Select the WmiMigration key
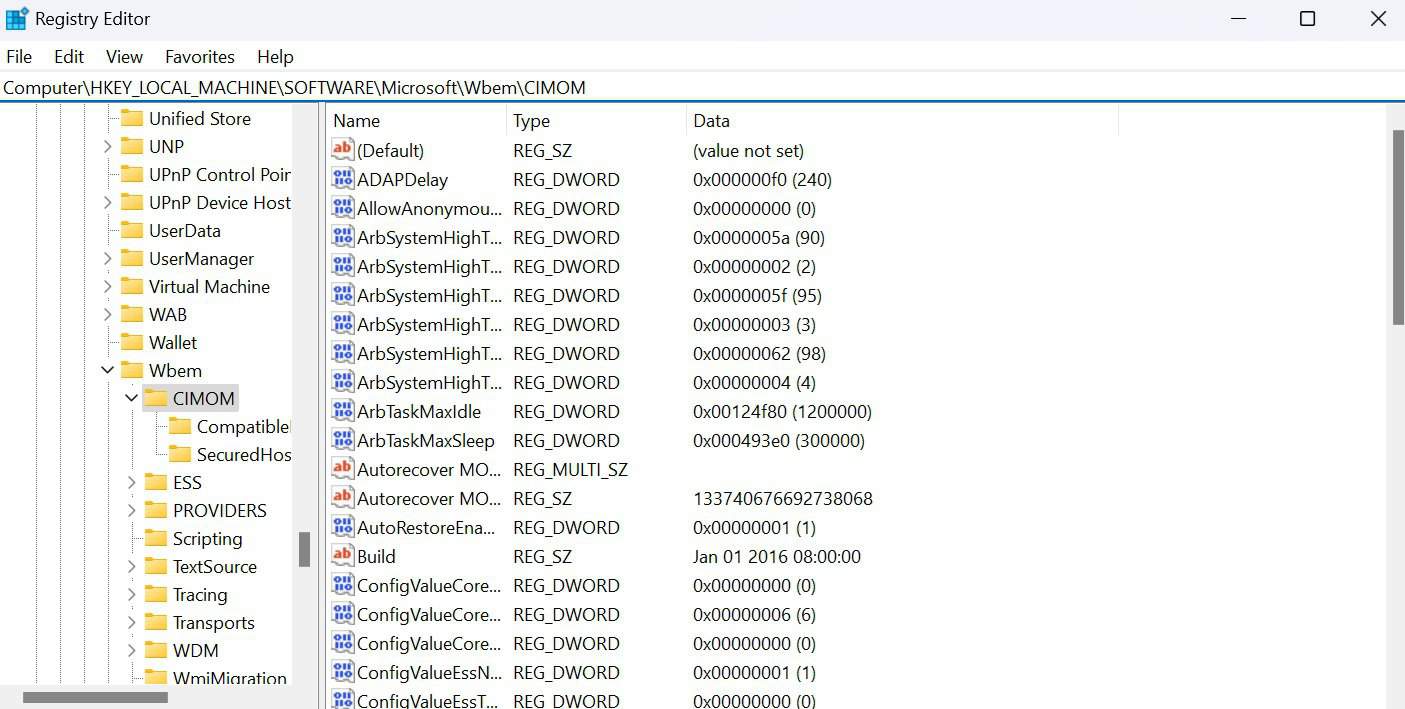The height and width of the screenshot is (709, 1405). coord(229,678)
